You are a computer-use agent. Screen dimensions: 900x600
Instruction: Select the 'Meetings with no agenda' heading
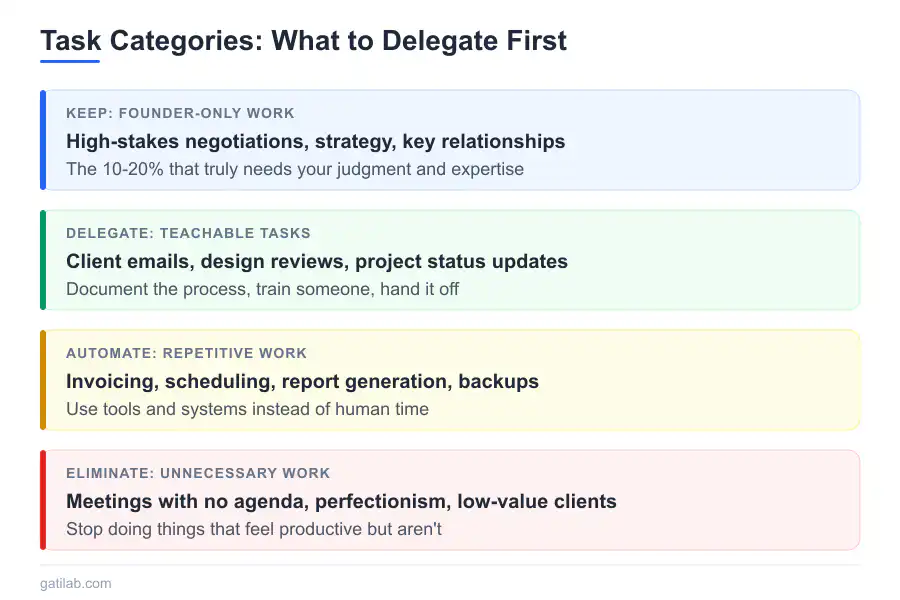tap(341, 501)
